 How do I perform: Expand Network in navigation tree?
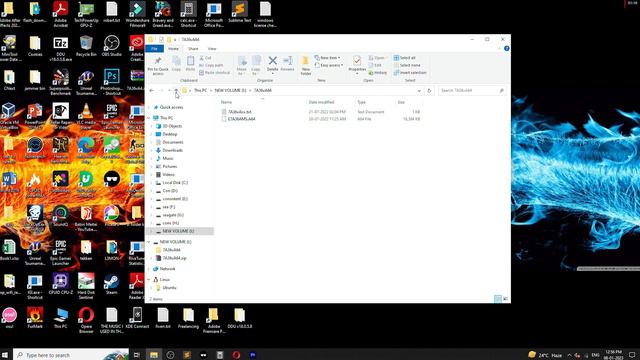coord(149,269)
